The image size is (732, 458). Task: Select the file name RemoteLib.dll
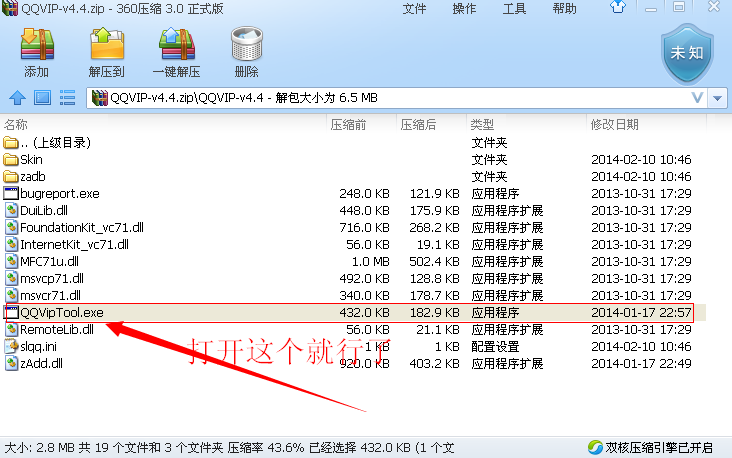(x=57, y=330)
